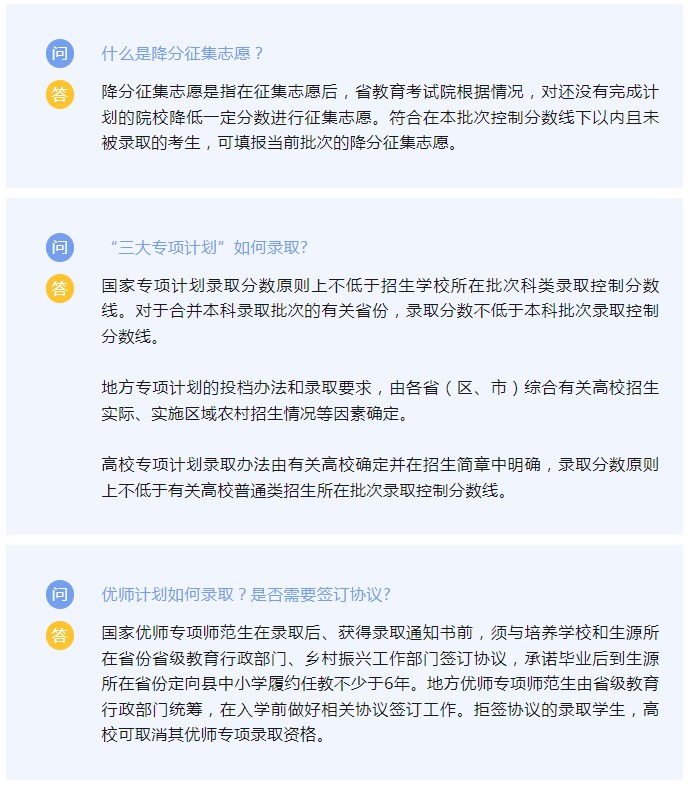Click the line 分数线。 ending the first 专项 paragraph
The height and width of the screenshot is (788, 689).
[x=131, y=337]
